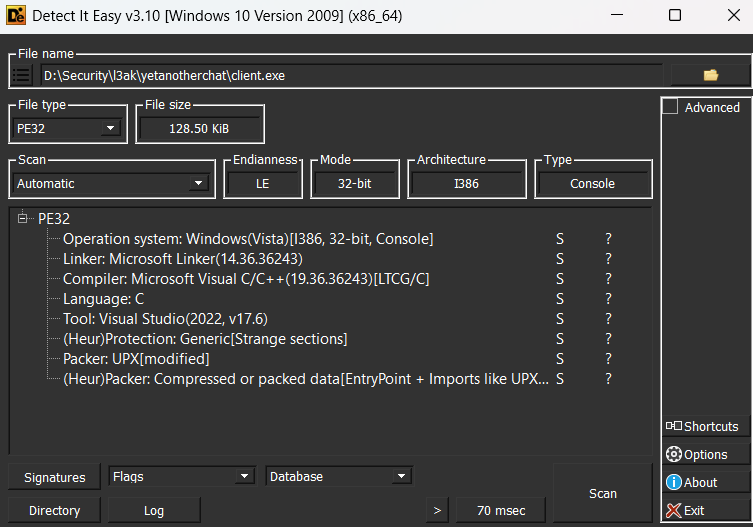Click the ? on Compiler row
Image resolution: width=753 pixels, height=527 pixels.
[608, 279]
